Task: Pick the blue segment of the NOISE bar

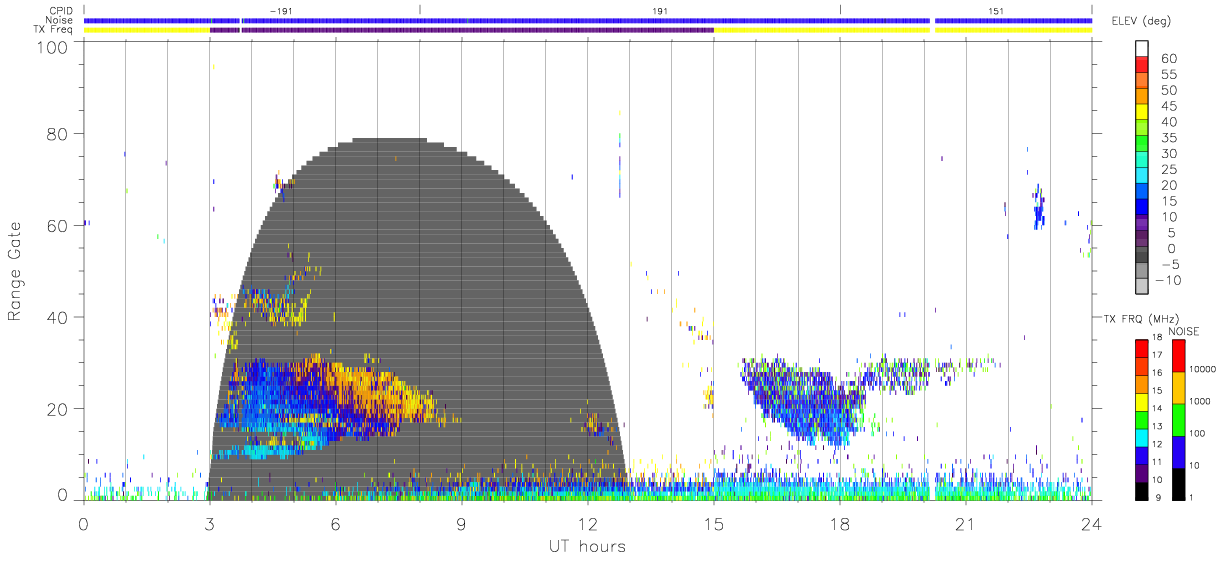Action: click(x=1178, y=452)
